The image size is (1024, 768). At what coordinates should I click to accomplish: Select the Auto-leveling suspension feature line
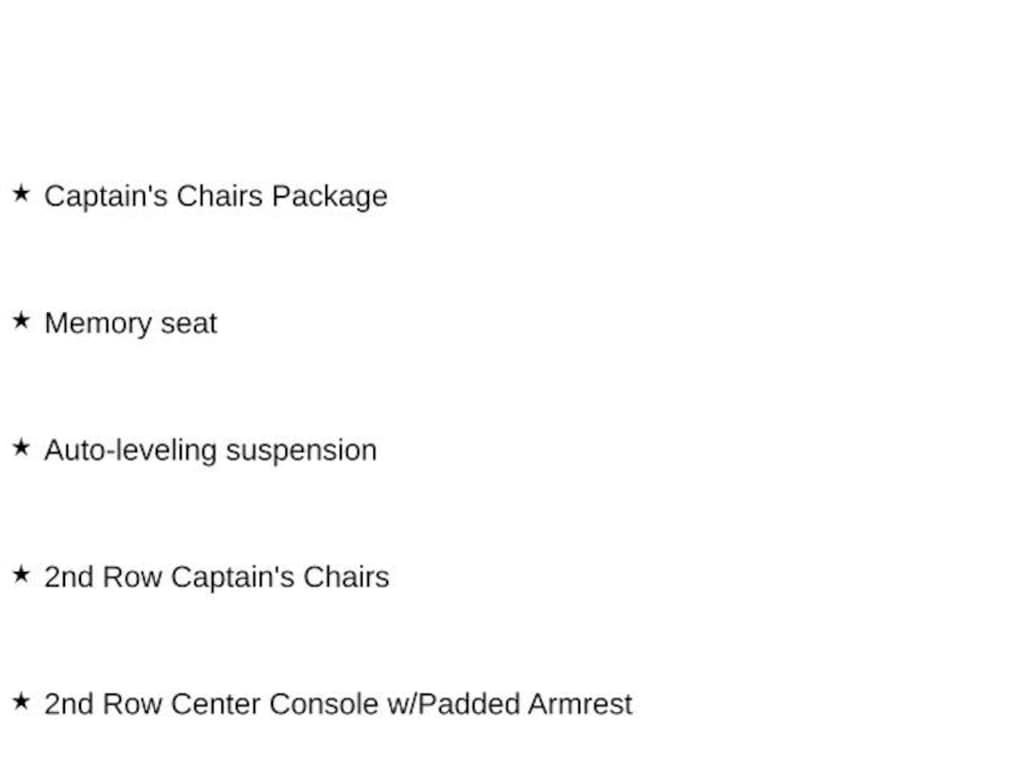pos(211,451)
